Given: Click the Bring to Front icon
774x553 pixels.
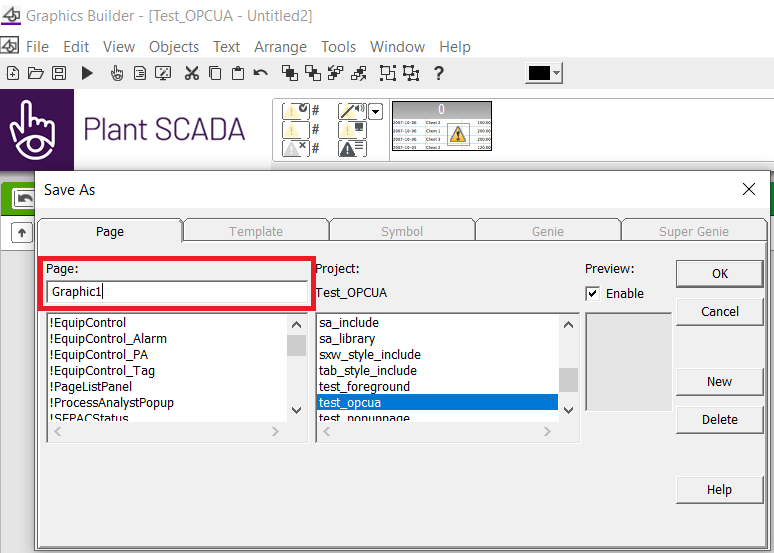Looking at the screenshot, I should coord(290,73).
